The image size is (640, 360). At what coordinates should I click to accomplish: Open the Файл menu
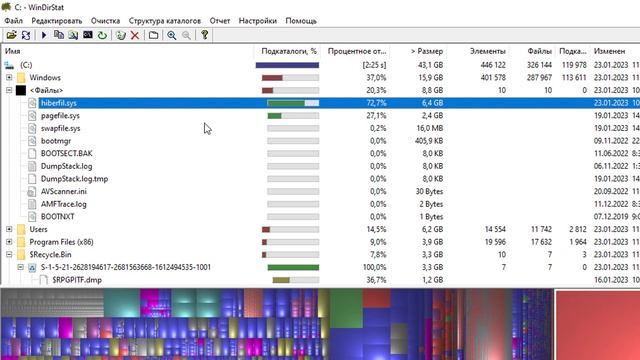(13, 21)
